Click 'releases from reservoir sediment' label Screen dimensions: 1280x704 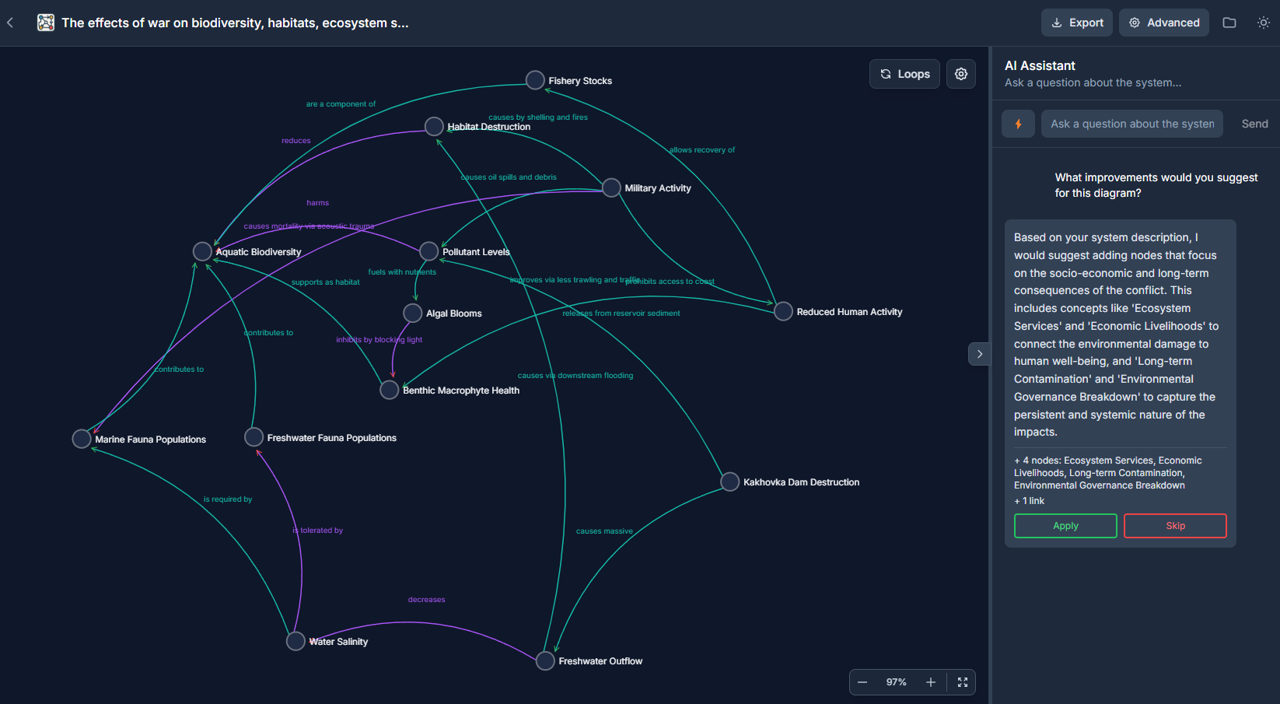coord(621,313)
